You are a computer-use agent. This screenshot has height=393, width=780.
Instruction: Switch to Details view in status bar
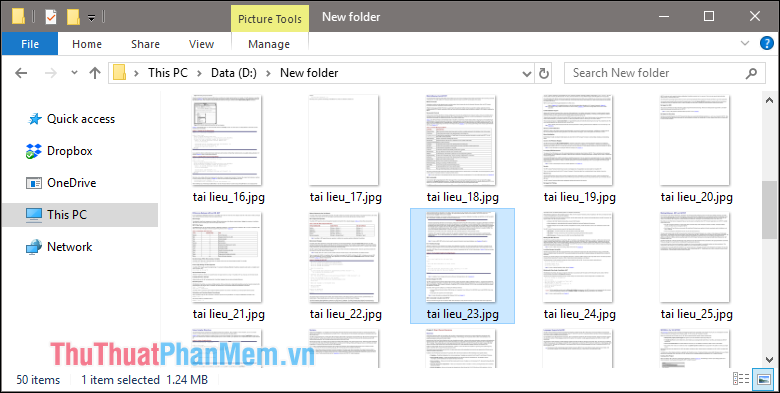coord(741,379)
